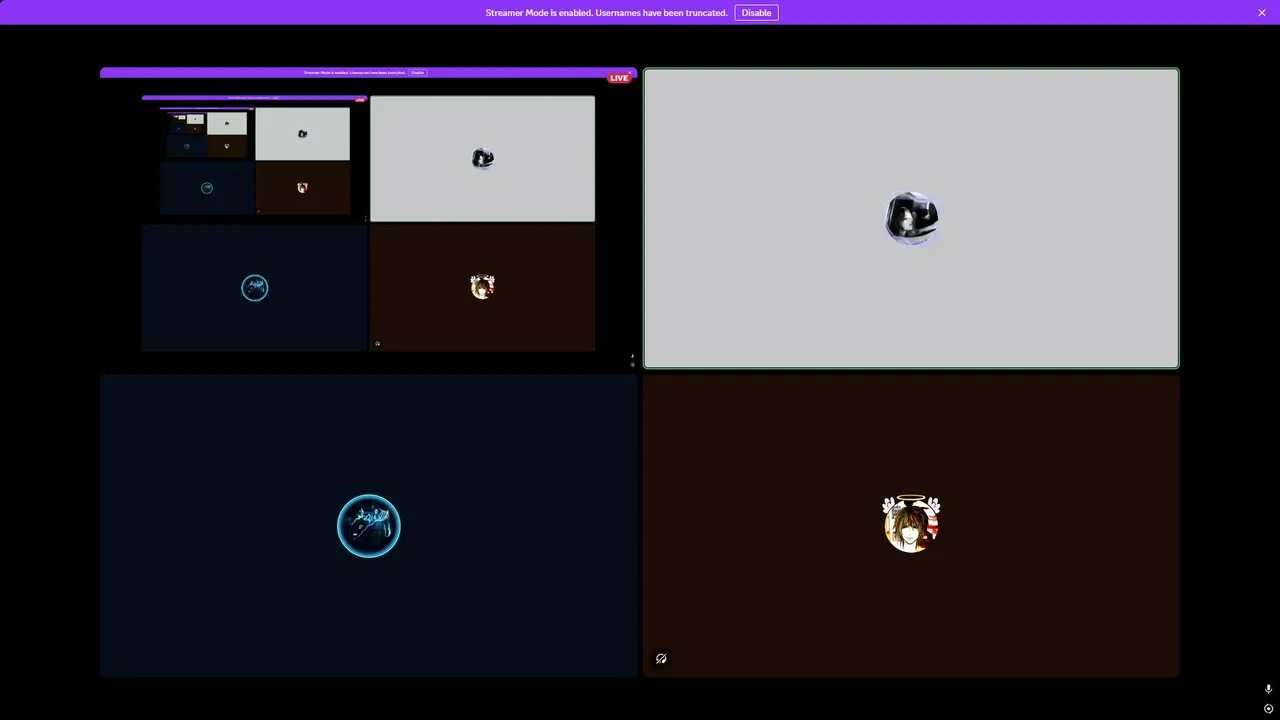This screenshot has width=1280, height=720.
Task: Toggle the microphone icon in the corner
Action: click(1268, 689)
